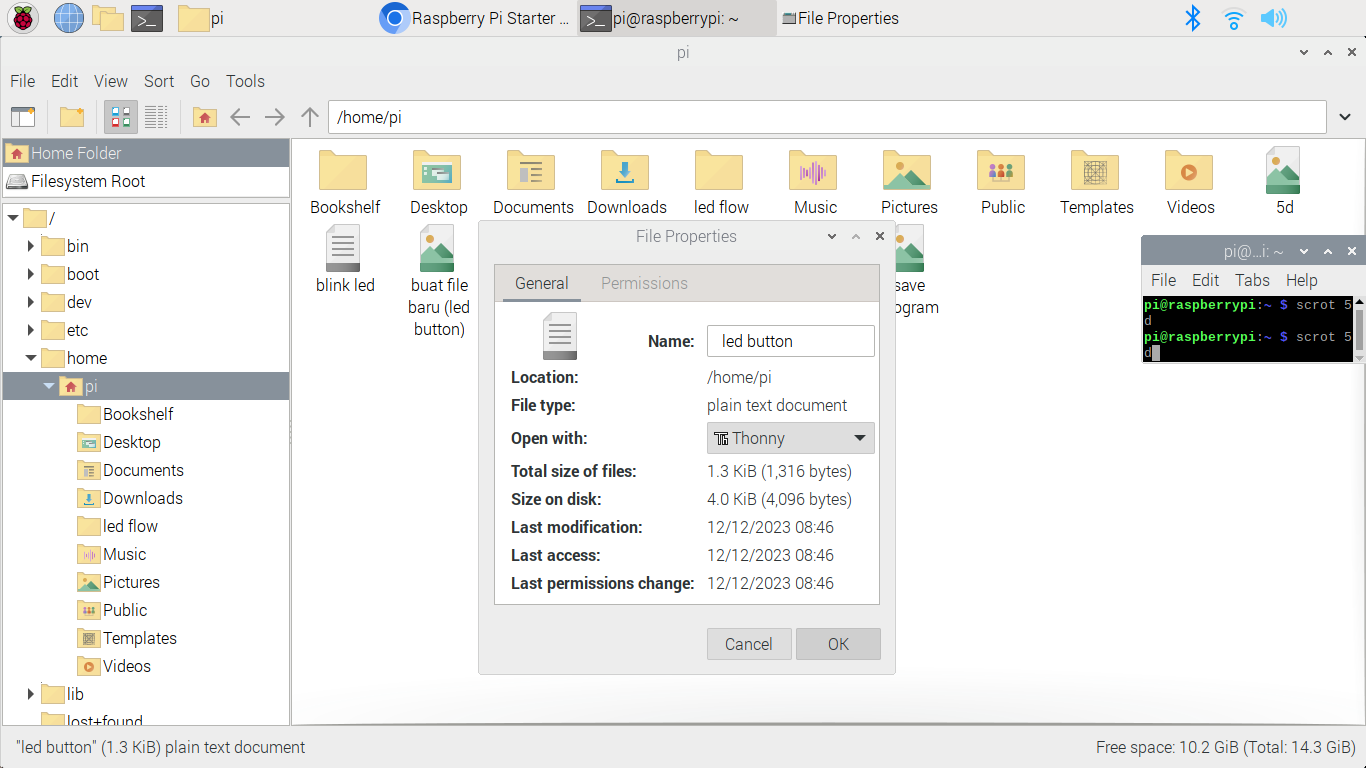Viewport: 1366px width, 768px height.
Task: Switch to detailed list view
Action: point(156,117)
